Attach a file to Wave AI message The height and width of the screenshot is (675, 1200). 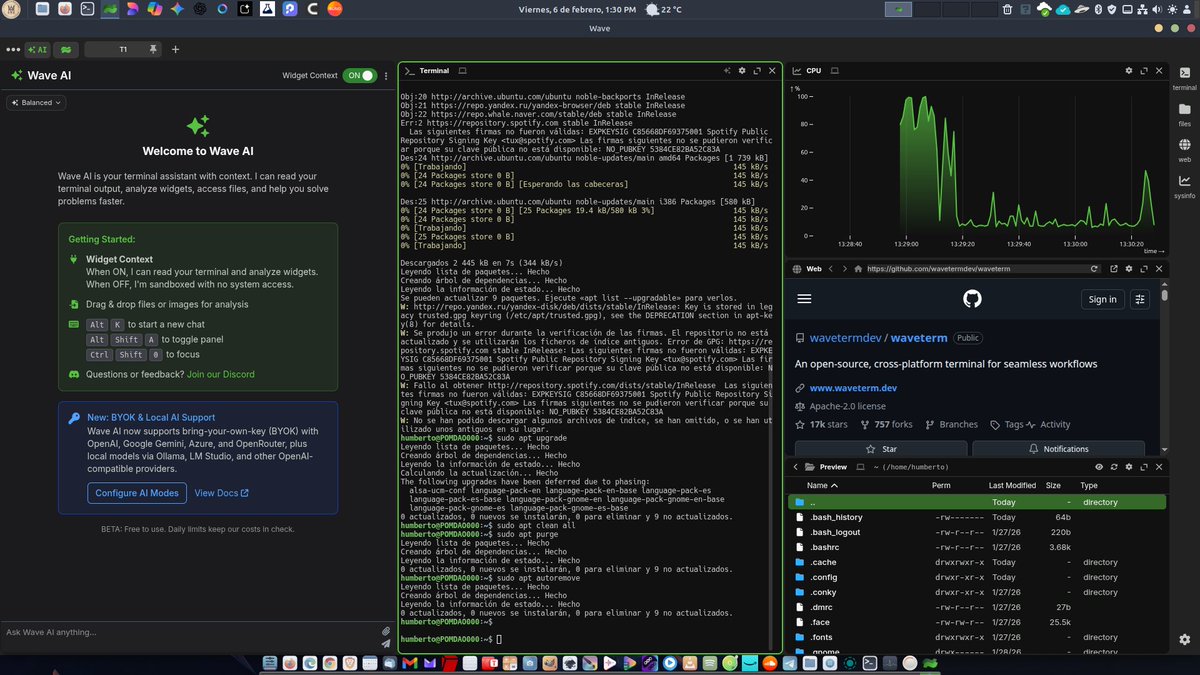(386, 631)
